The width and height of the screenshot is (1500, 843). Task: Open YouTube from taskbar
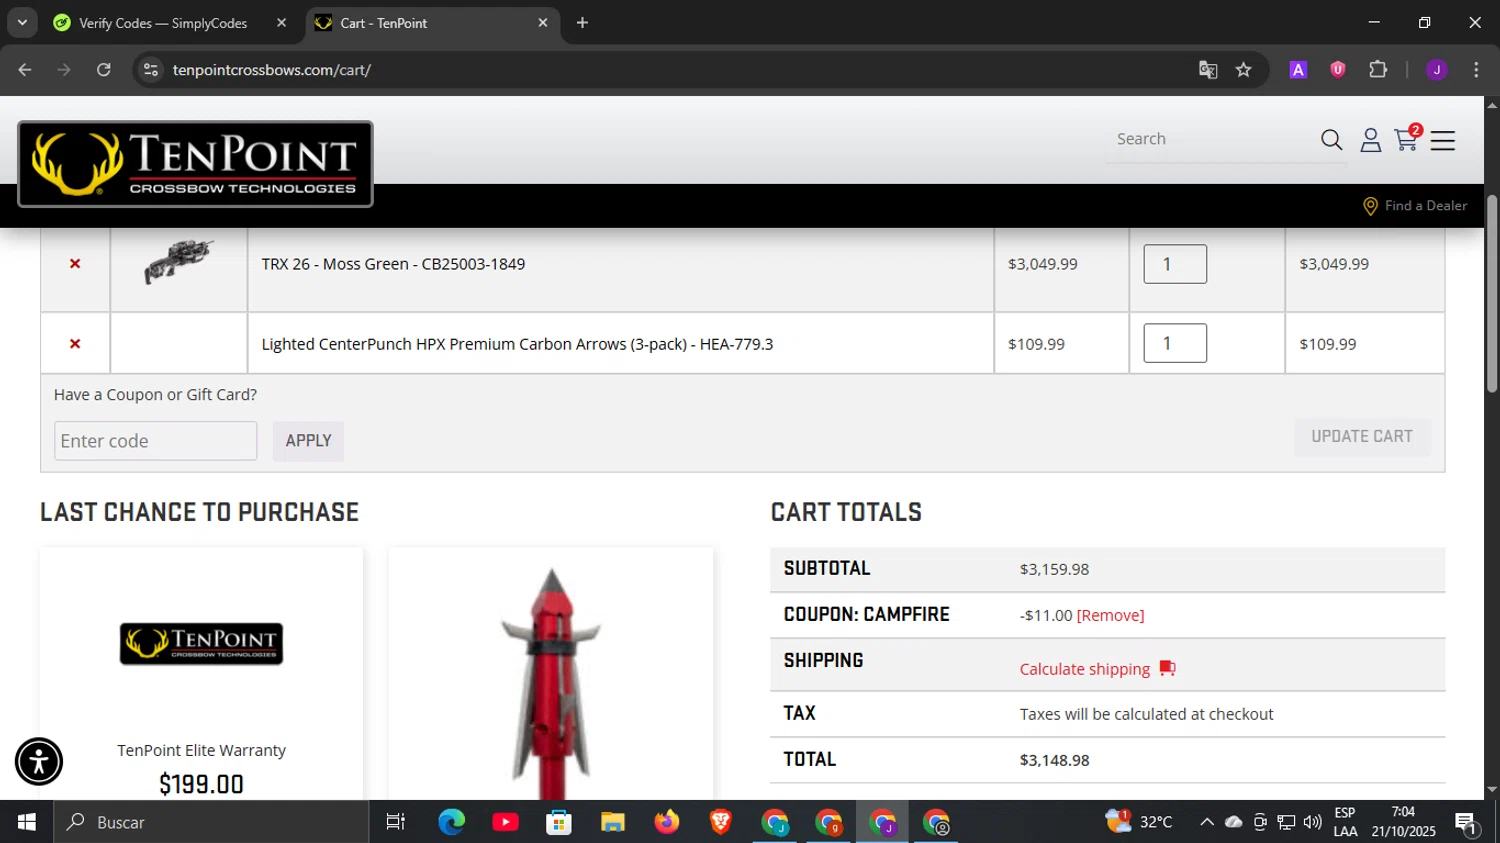[x=505, y=822]
